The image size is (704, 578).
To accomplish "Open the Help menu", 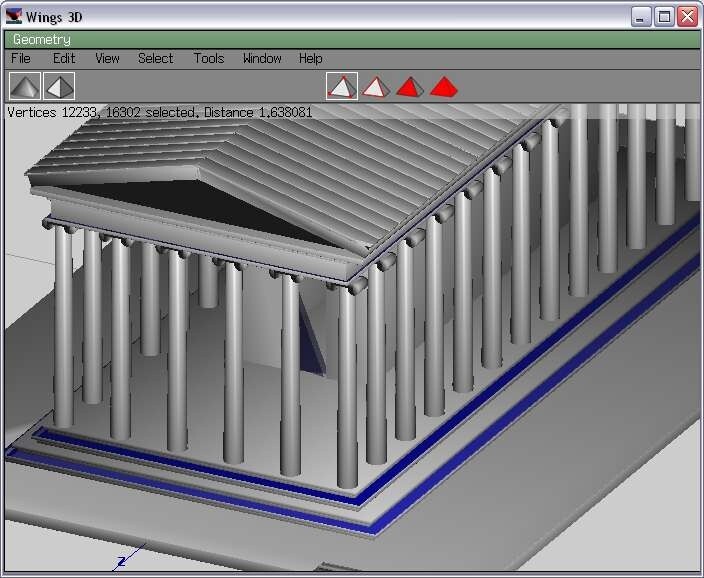I will [310, 59].
